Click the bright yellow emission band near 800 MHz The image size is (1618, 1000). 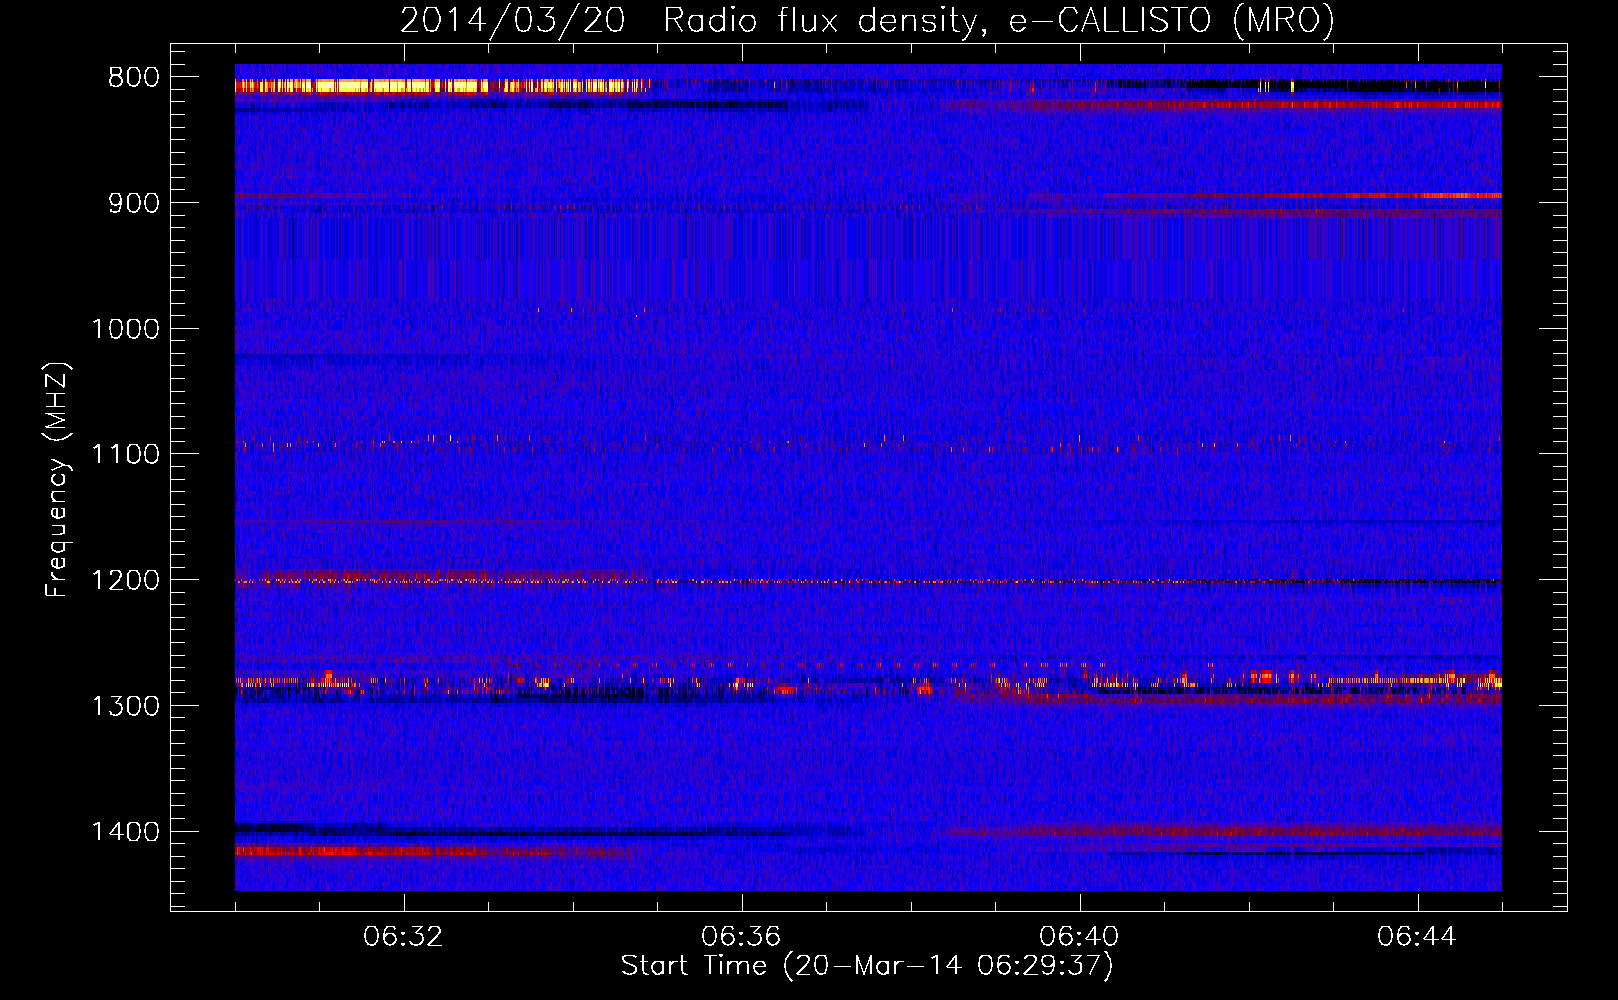click(x=442, y=86)
